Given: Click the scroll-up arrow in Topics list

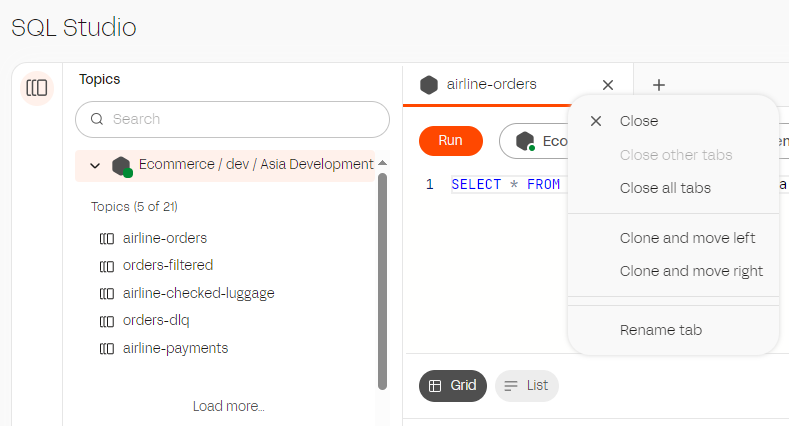Looking at the screenshot, I should (382, 163).
